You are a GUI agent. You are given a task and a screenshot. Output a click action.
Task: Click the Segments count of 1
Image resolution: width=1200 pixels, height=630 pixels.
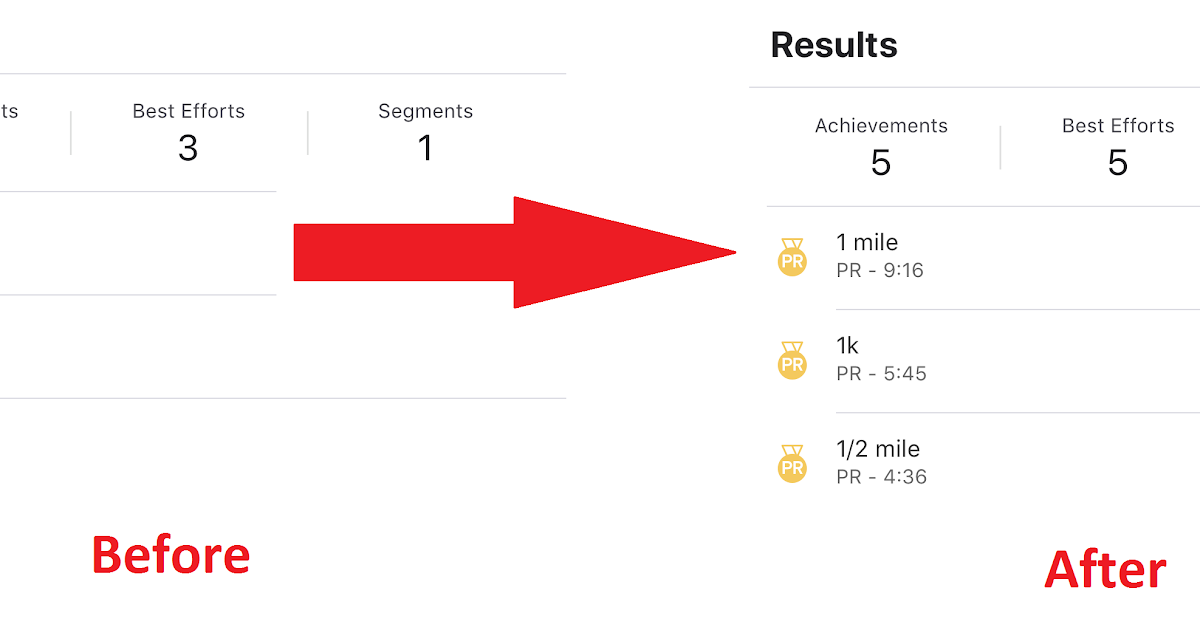click(425, 148)
